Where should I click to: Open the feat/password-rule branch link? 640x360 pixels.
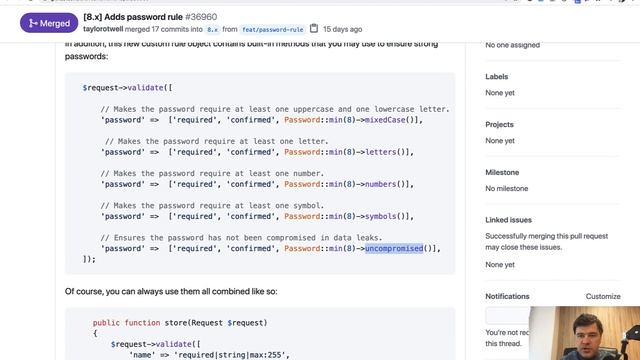pyautogui.click(x=273, y=29)
